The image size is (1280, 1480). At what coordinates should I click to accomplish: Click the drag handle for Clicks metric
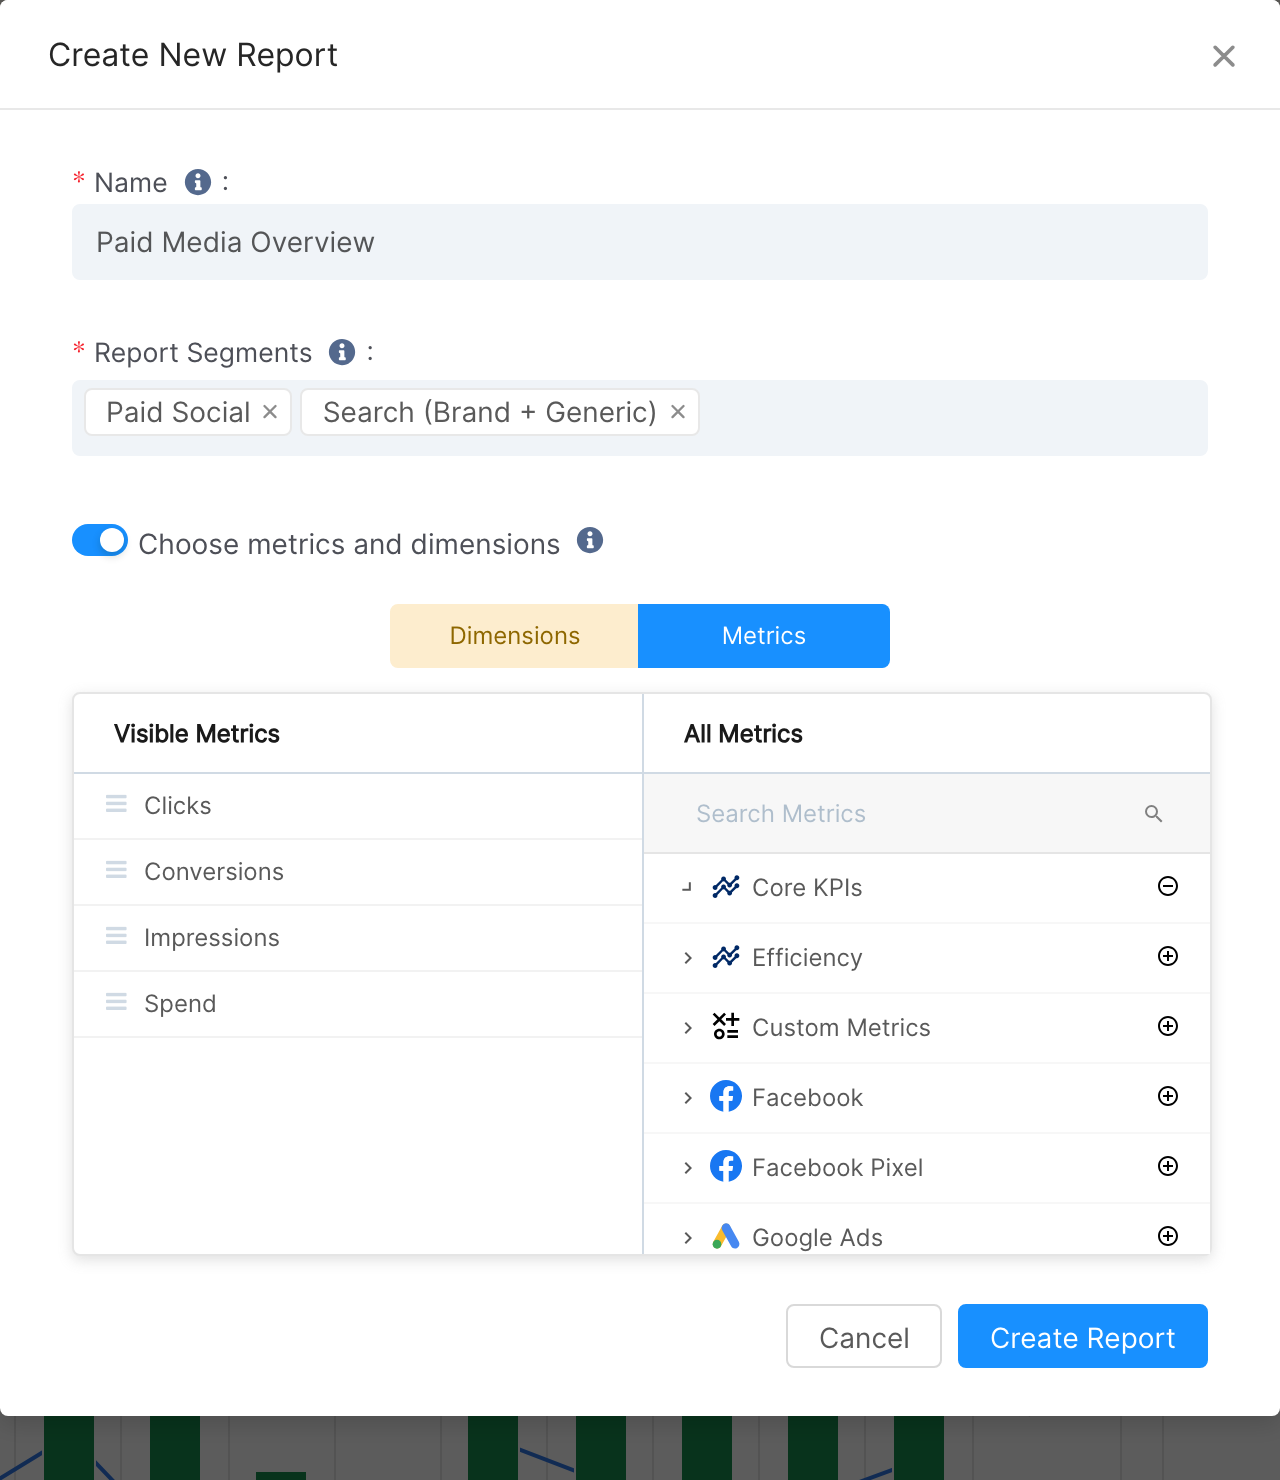[116, 804]
